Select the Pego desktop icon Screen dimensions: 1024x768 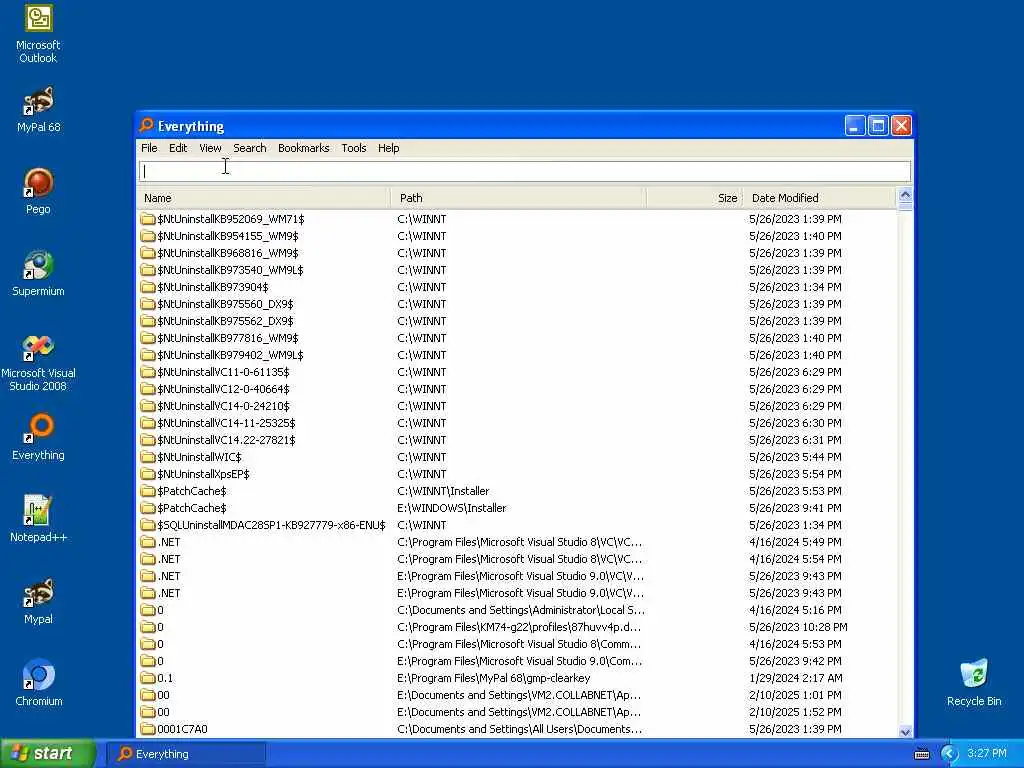(38, 191)
